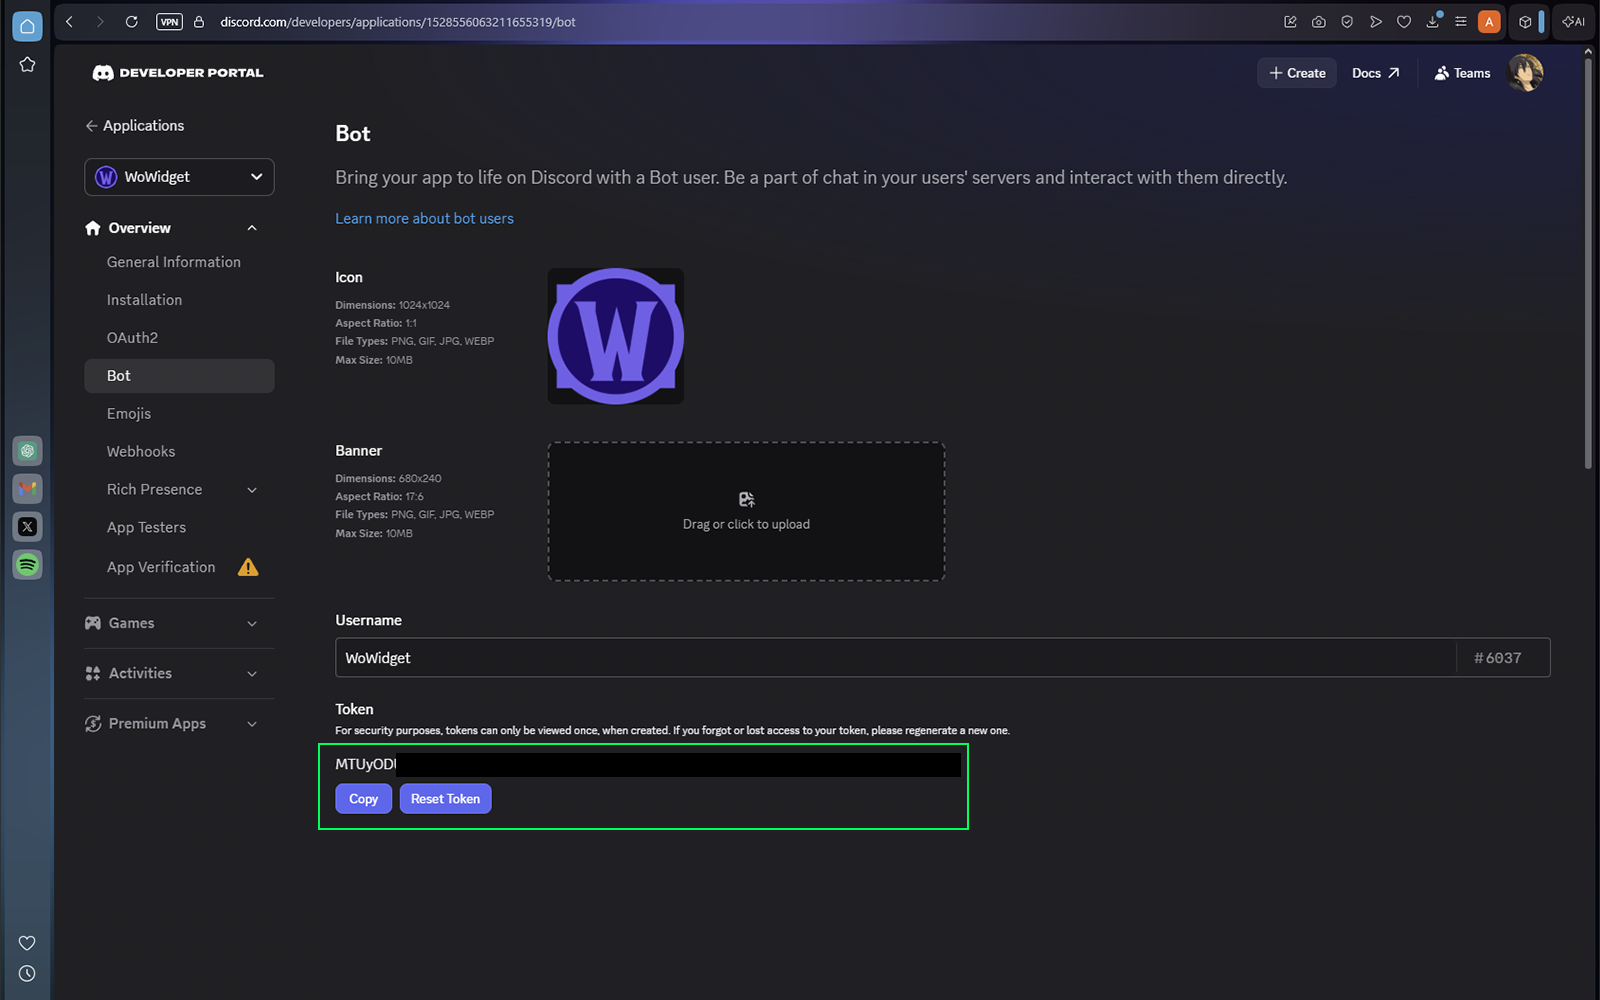Screen dimensions: 1600x1000
Task: Open Learn more about bot users link
Action: [424, 218]
